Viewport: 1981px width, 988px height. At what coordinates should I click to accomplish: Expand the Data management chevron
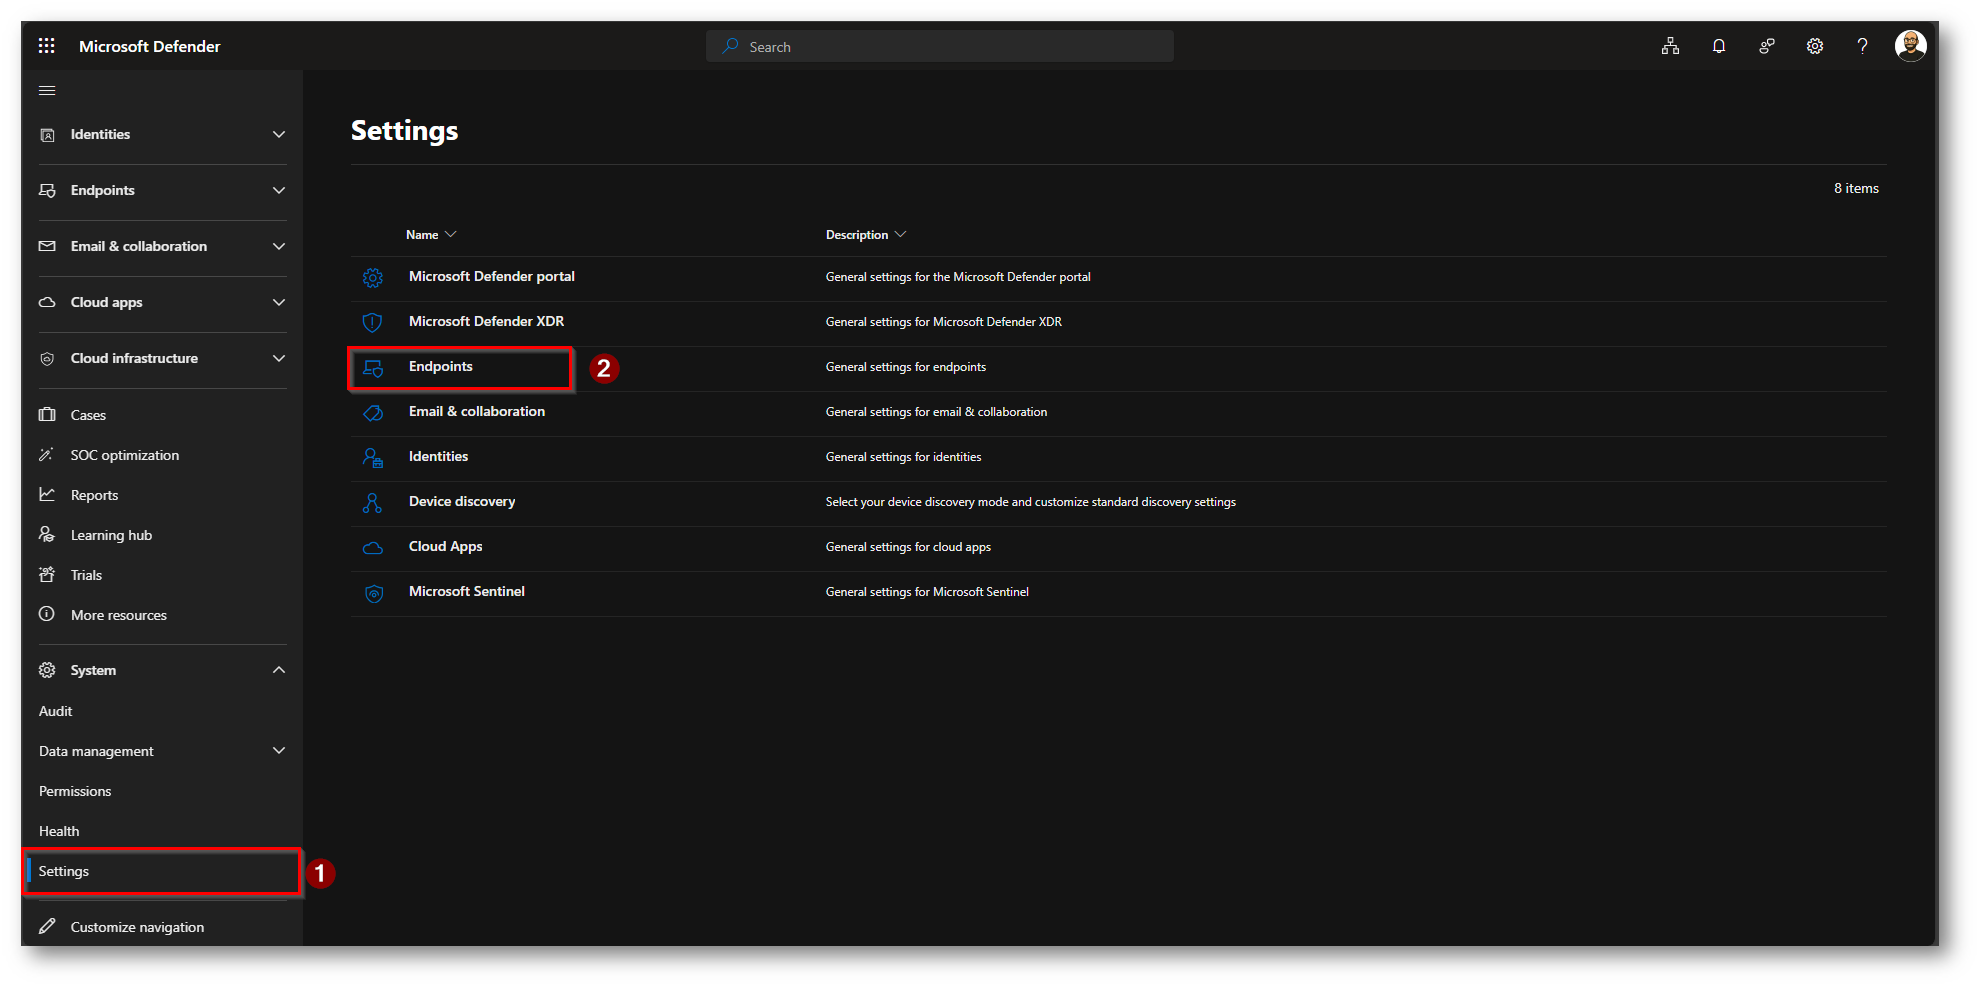point(279,751)
